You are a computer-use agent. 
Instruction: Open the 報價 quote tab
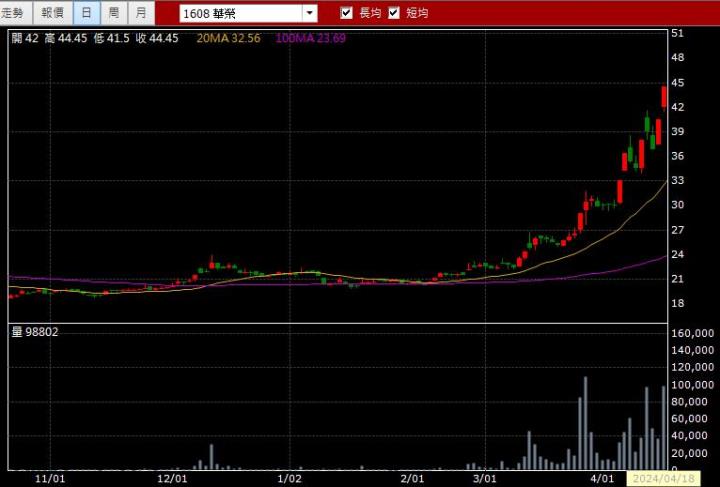pos(51,13)
